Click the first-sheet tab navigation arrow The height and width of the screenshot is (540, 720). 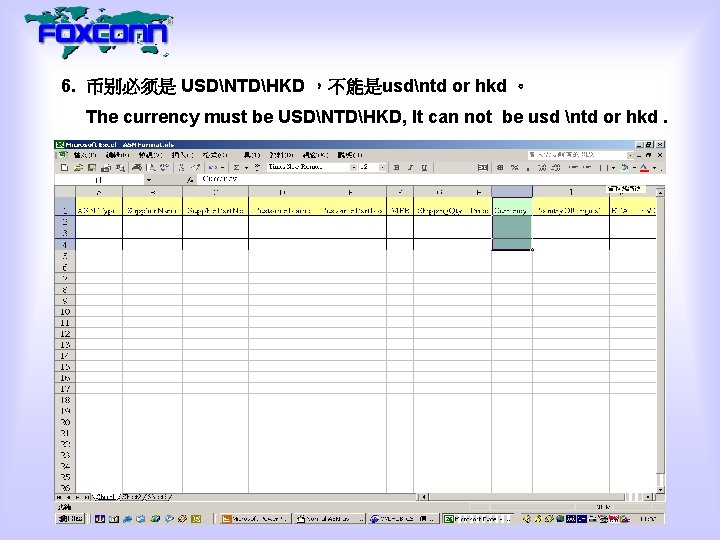(59, 497)
